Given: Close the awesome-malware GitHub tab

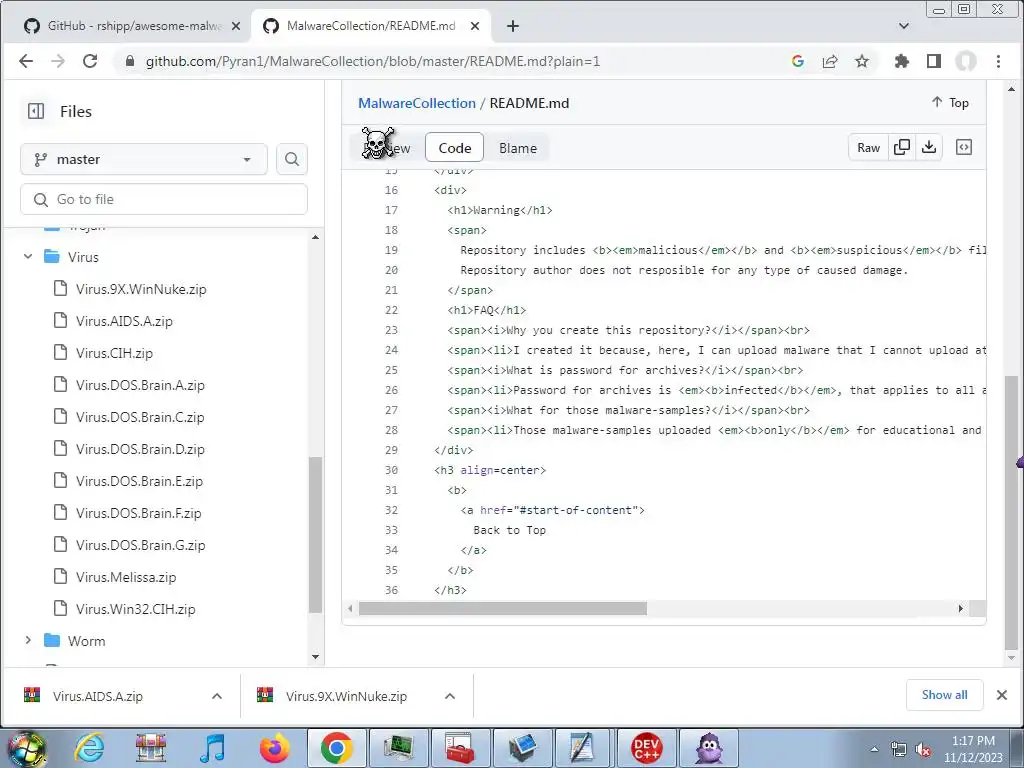Looking at the screenshot, I should [236, 26].
